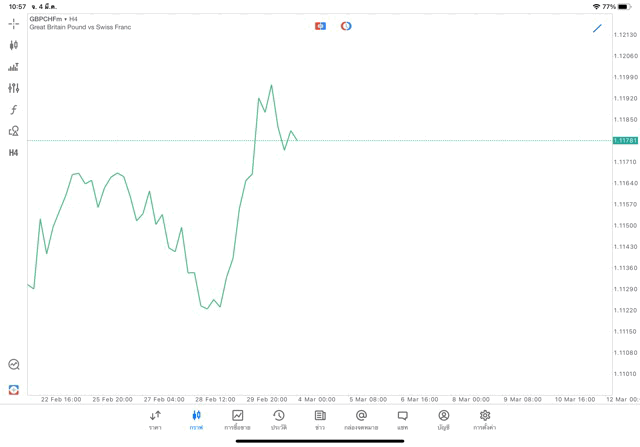
Task: Expand the GBPCHFm symbol selector
Action: click(x=54, y=19)
